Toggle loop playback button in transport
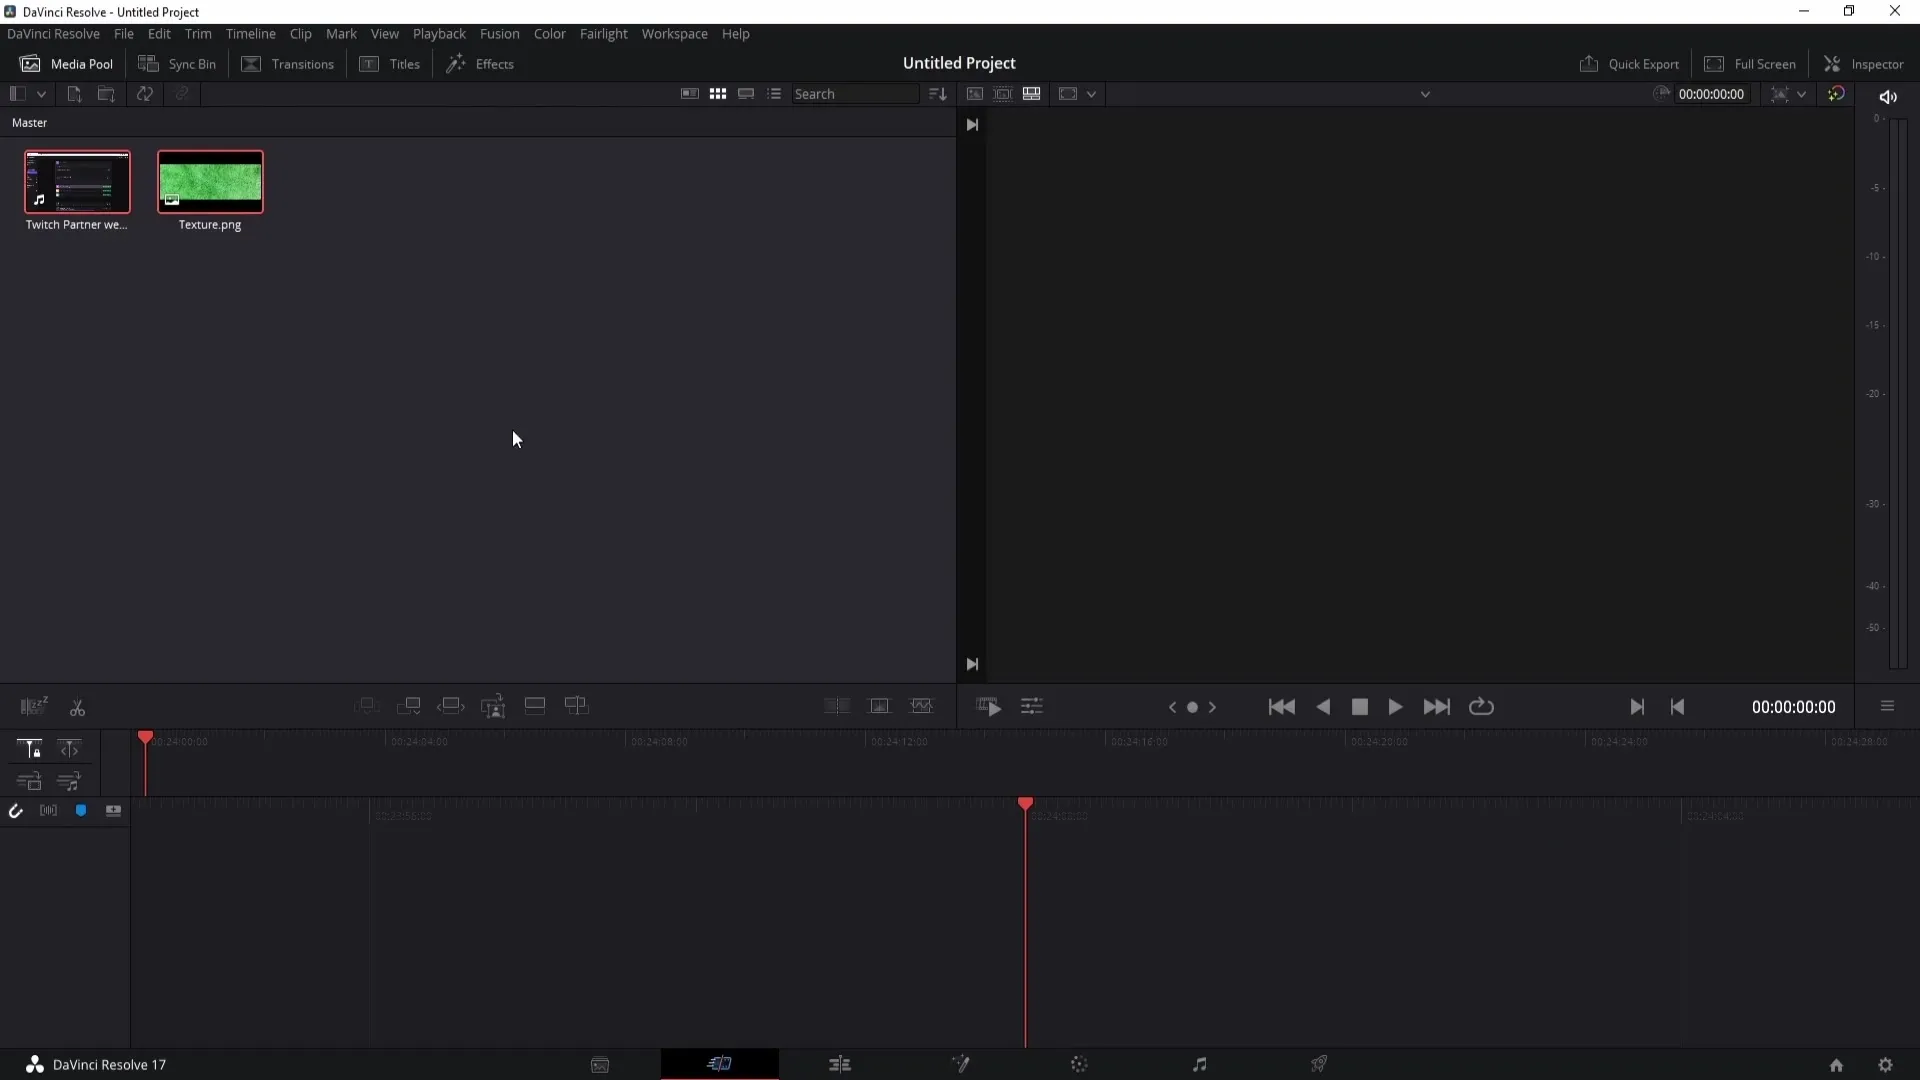This screenshot has width=1920, height=1080. click(1482, 707)
